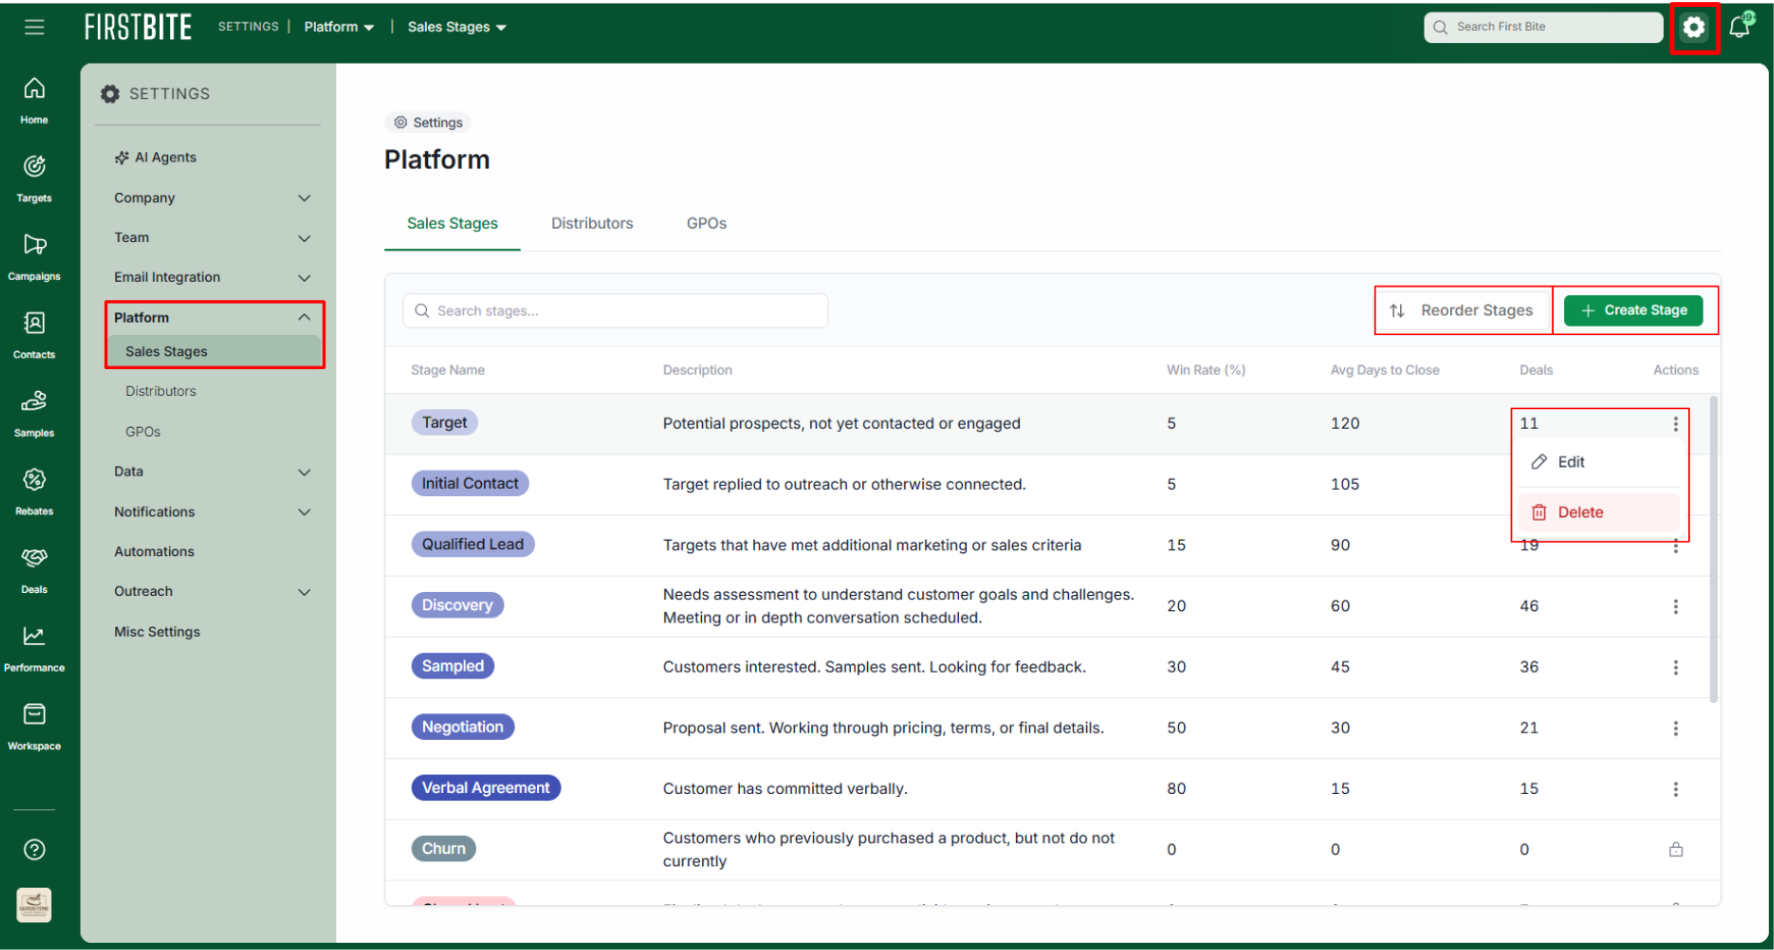Open actions menu for Qualified Lead stage
This screenshot has height=950, width=1774.
point(1676,547)
